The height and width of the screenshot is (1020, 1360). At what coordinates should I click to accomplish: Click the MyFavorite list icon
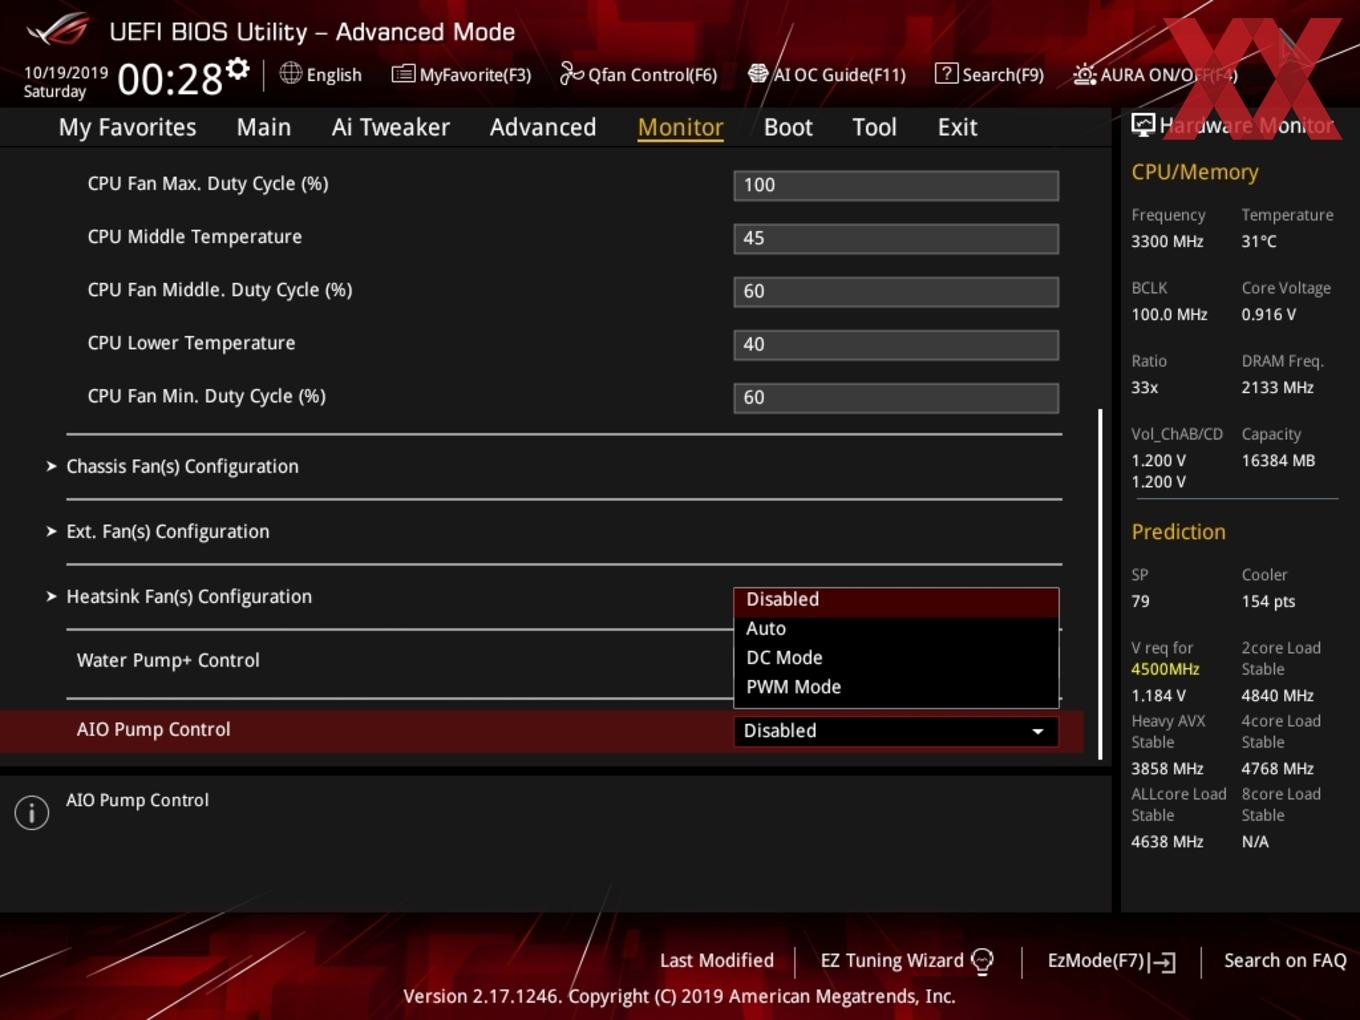(403, 73)
